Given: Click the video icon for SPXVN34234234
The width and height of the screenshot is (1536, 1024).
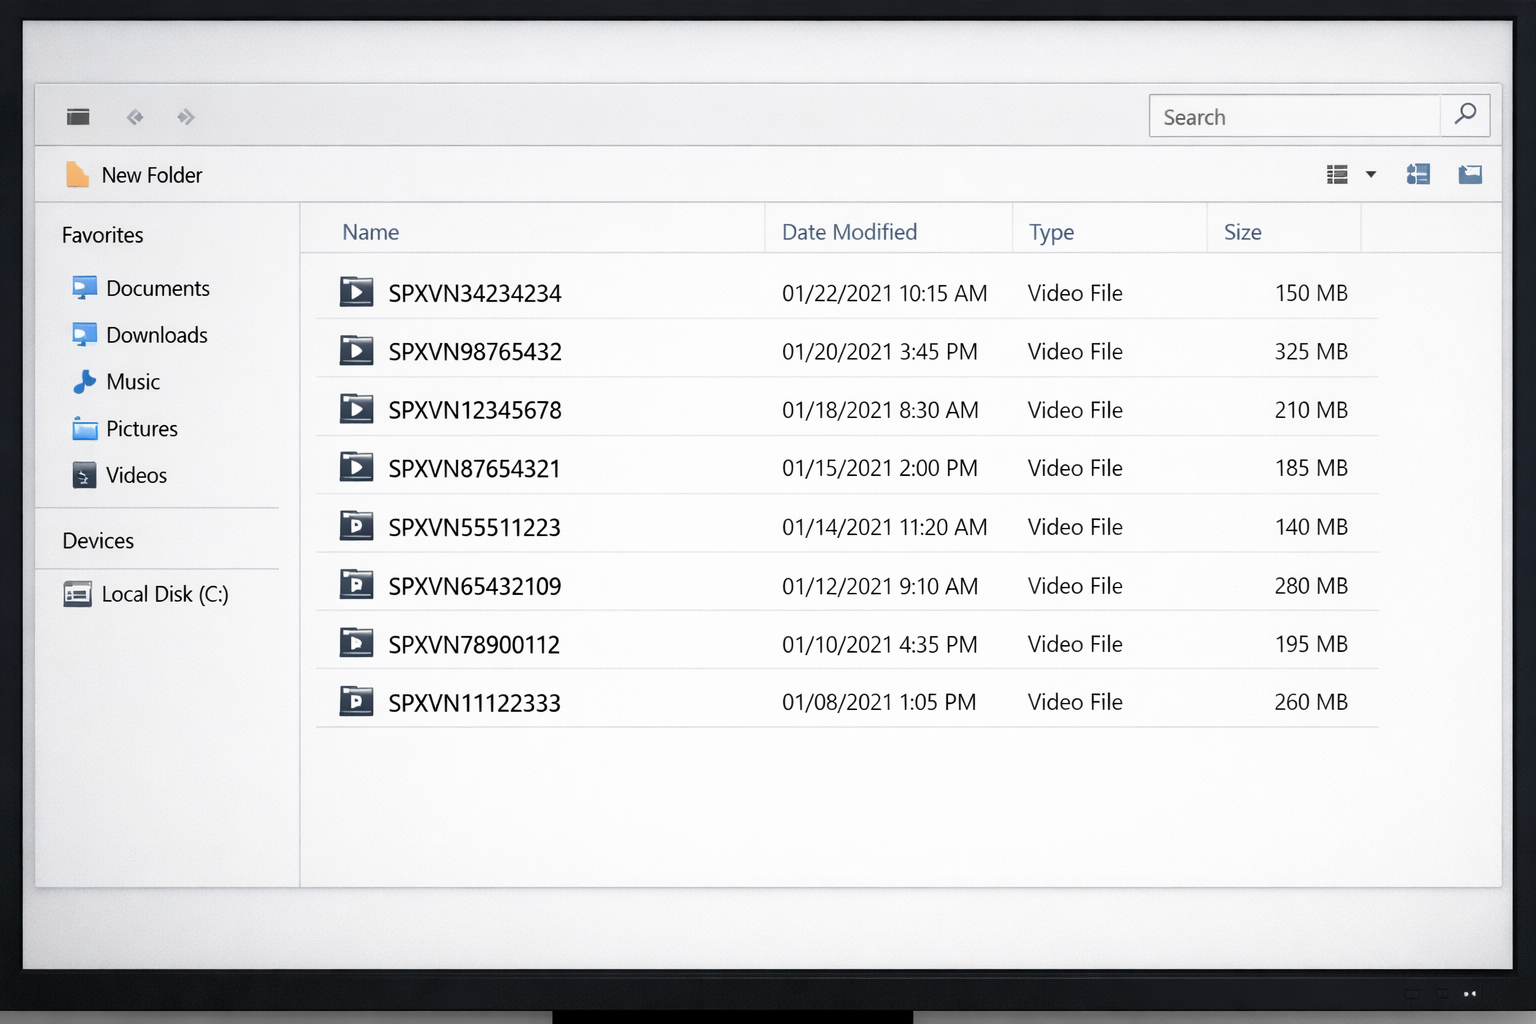Looking at the screenshot, I should [356, 292].
